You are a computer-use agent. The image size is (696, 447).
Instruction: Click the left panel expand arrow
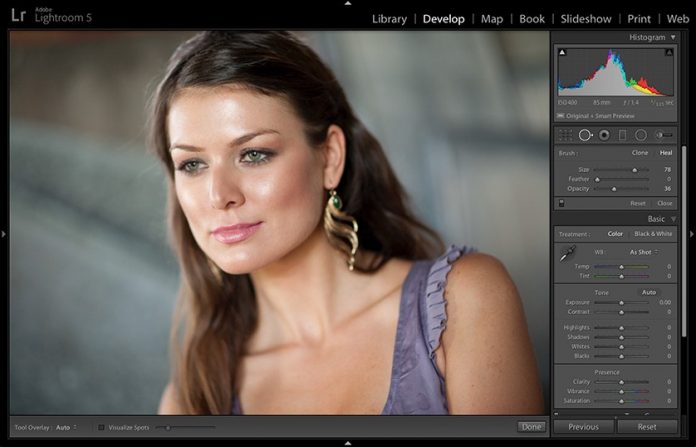click(x=4, y=234)
